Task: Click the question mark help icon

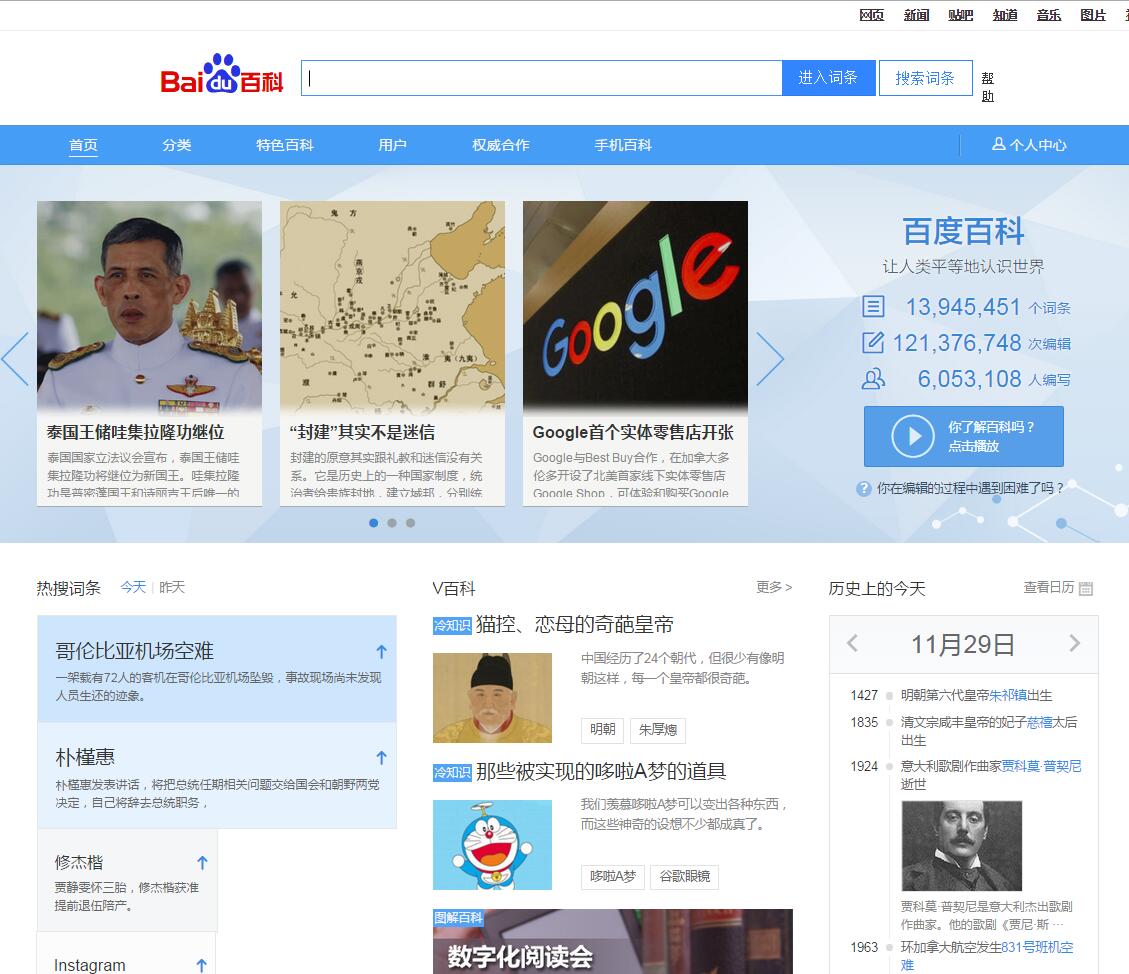Action: pyautogui.click(x=863, y=489)
